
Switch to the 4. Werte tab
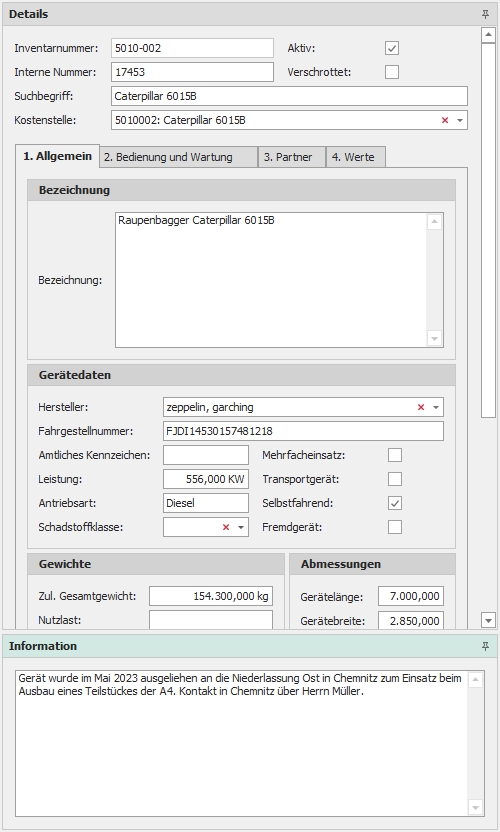[356, 157]
